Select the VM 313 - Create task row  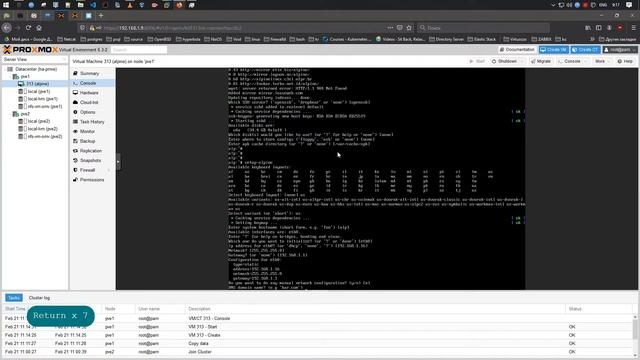coord(318,335)
